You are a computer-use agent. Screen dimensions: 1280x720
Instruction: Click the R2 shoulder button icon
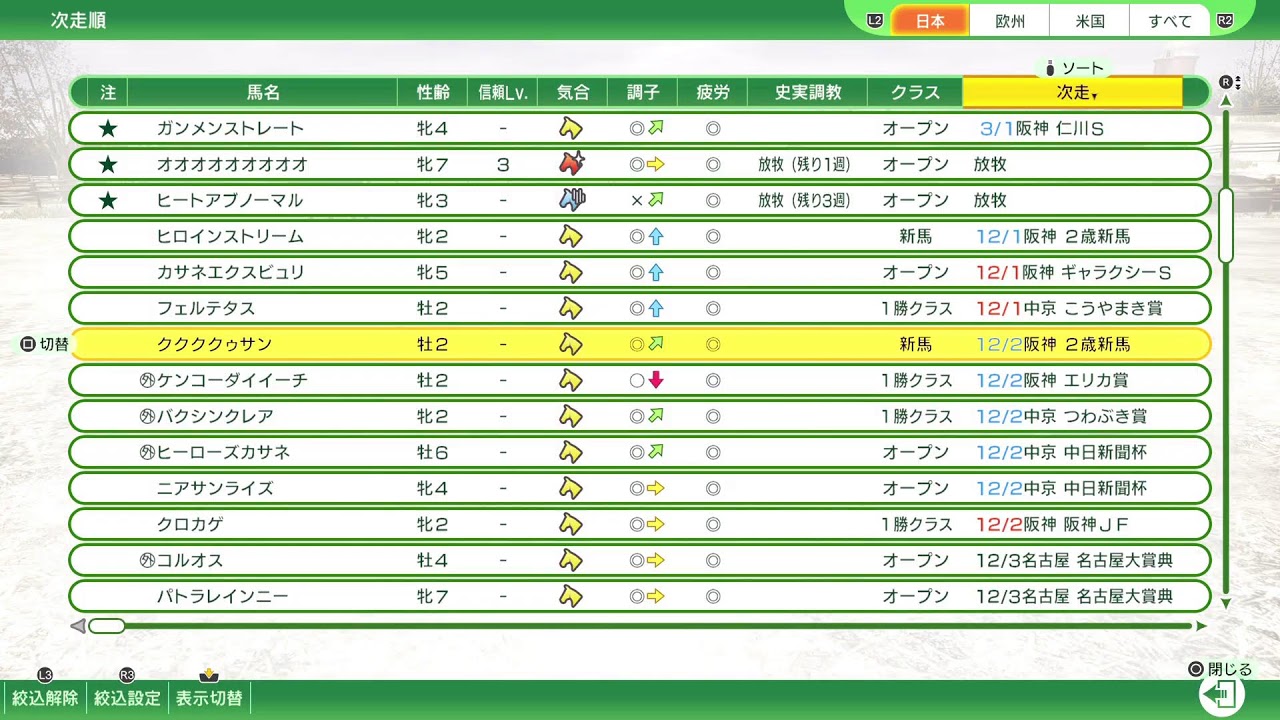[1225, 20]
